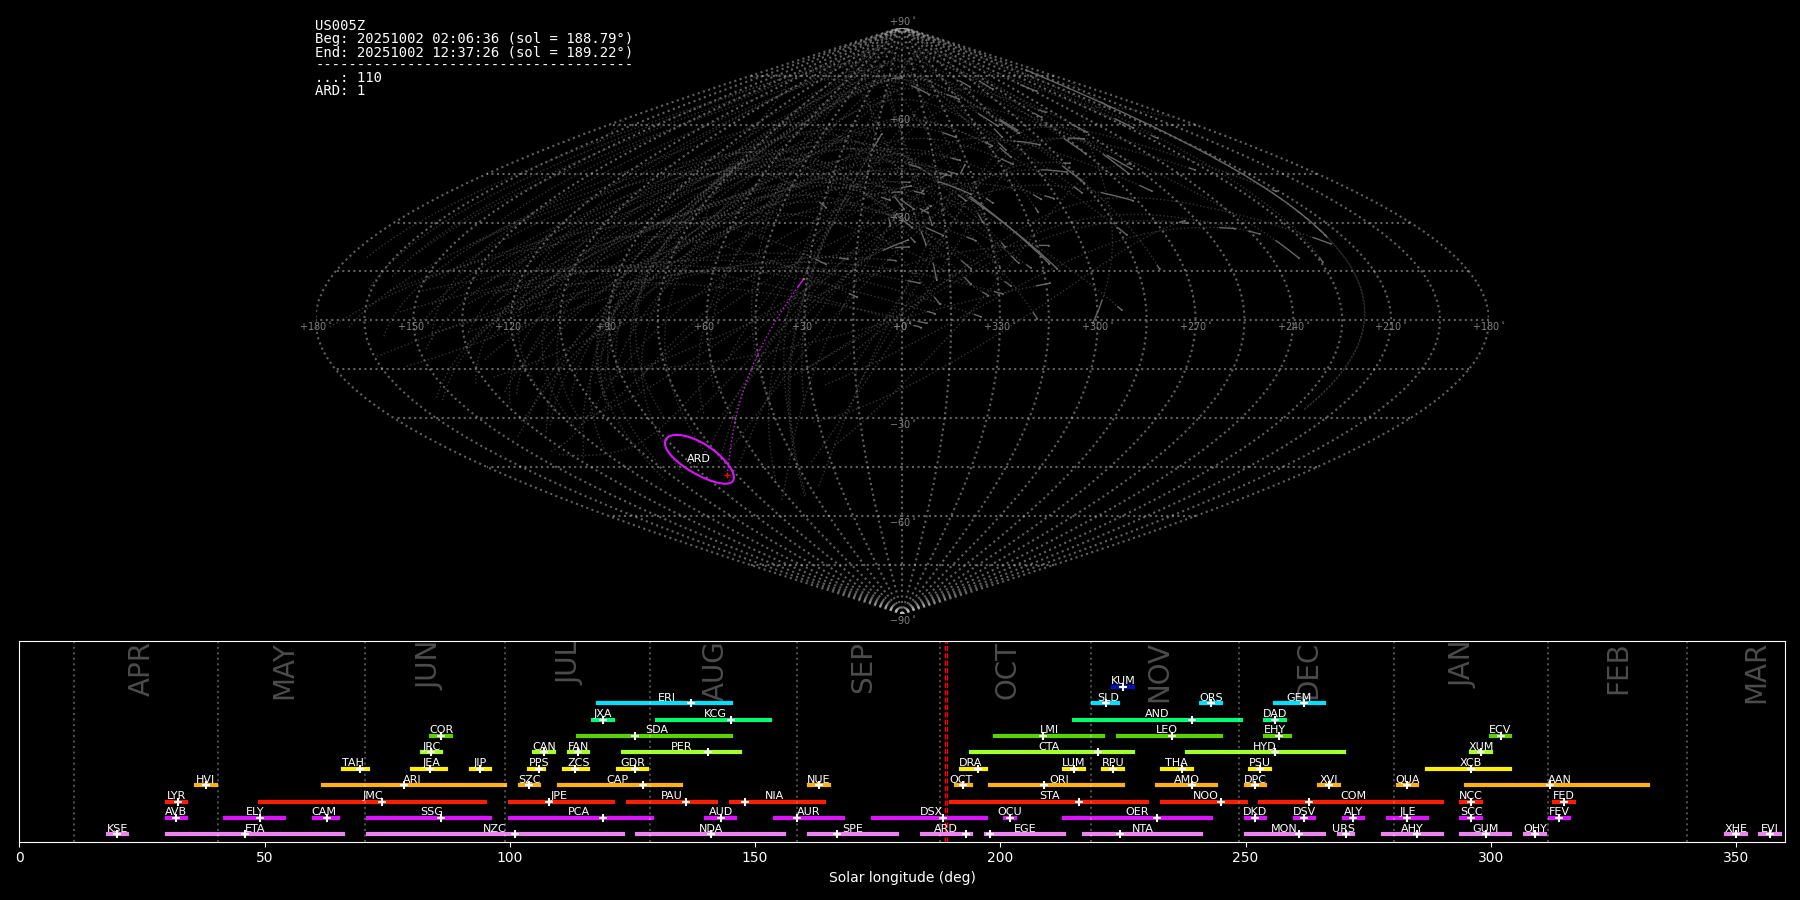Click the ORI shower label
Image resolution: width=1800 pixels, height=900 pixels.
coord(1059,780)
